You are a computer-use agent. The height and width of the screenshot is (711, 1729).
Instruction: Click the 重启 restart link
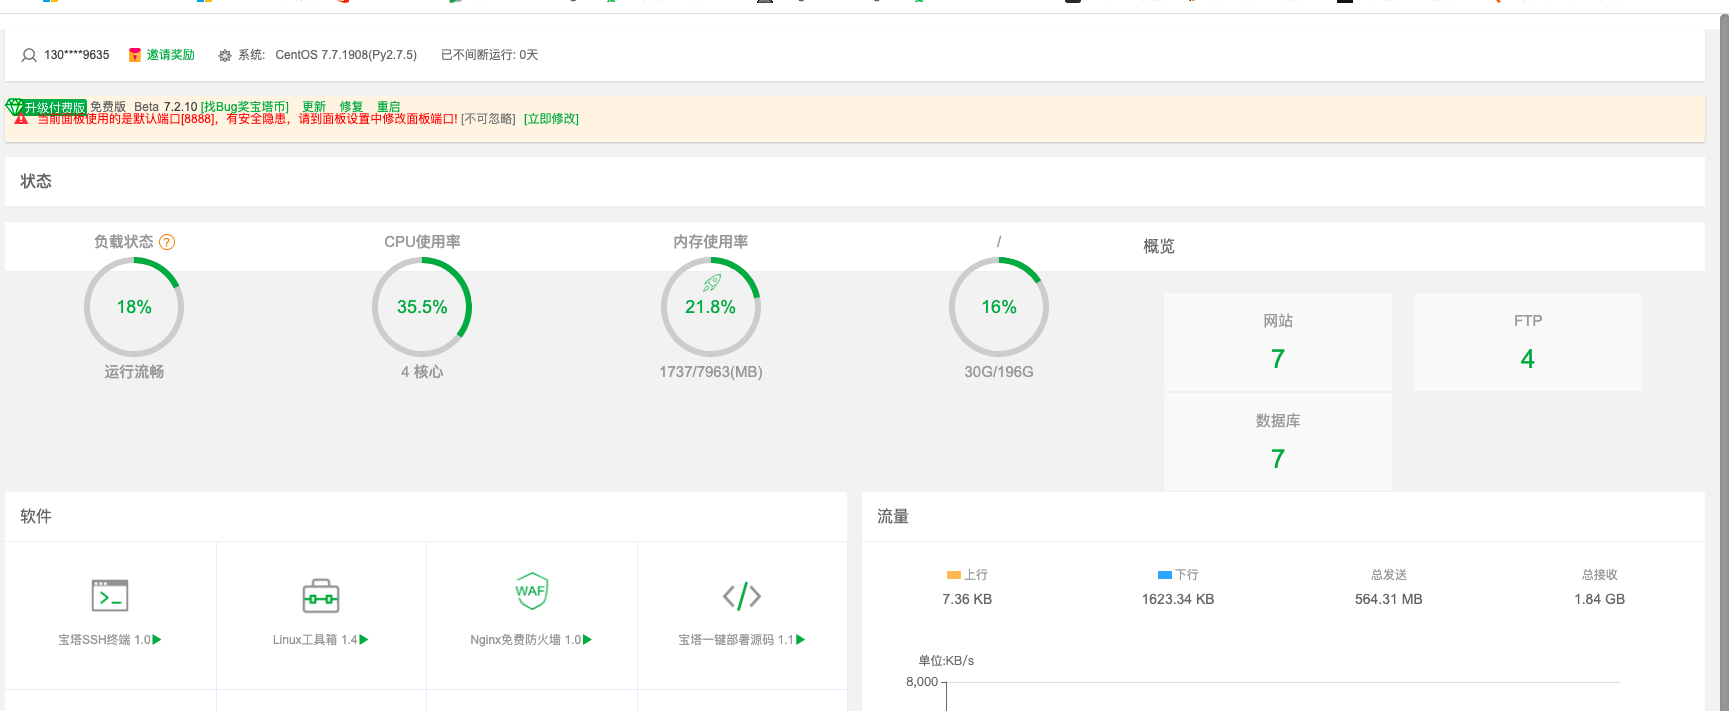pyautogui.click(x=389, y=107)
